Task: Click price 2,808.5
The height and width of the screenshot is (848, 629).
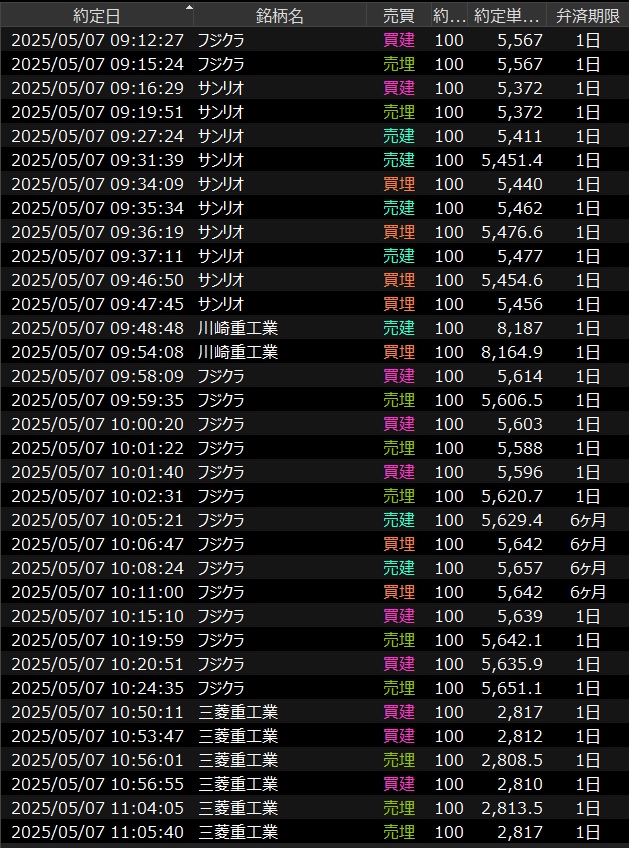Action: (512, 759)
